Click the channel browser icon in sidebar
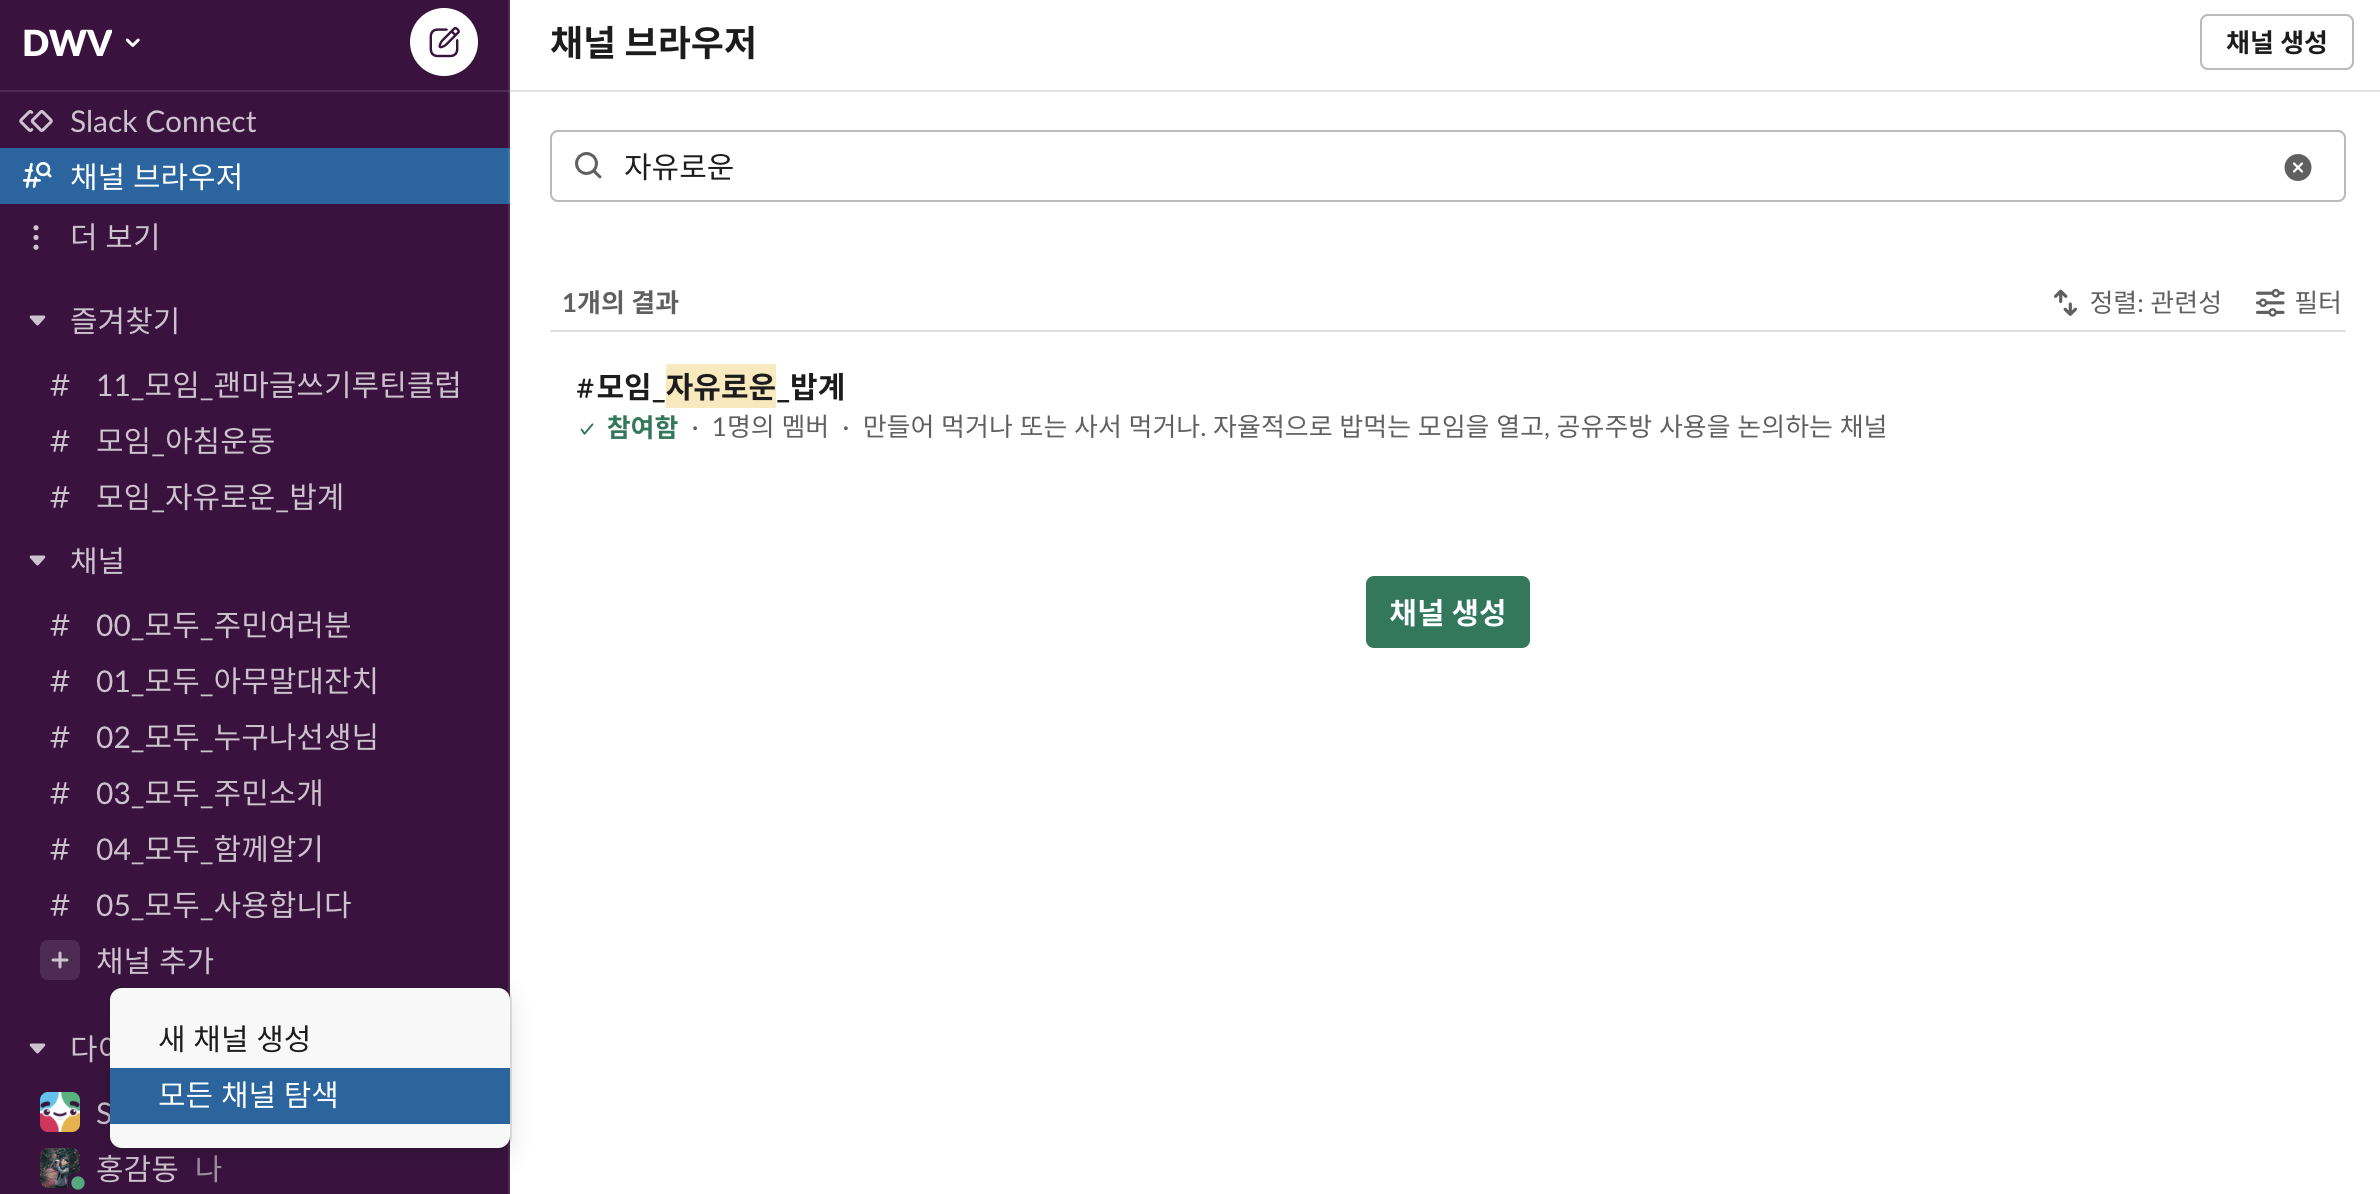The width and height of the screenshot is (2380, 1194). 37,176
